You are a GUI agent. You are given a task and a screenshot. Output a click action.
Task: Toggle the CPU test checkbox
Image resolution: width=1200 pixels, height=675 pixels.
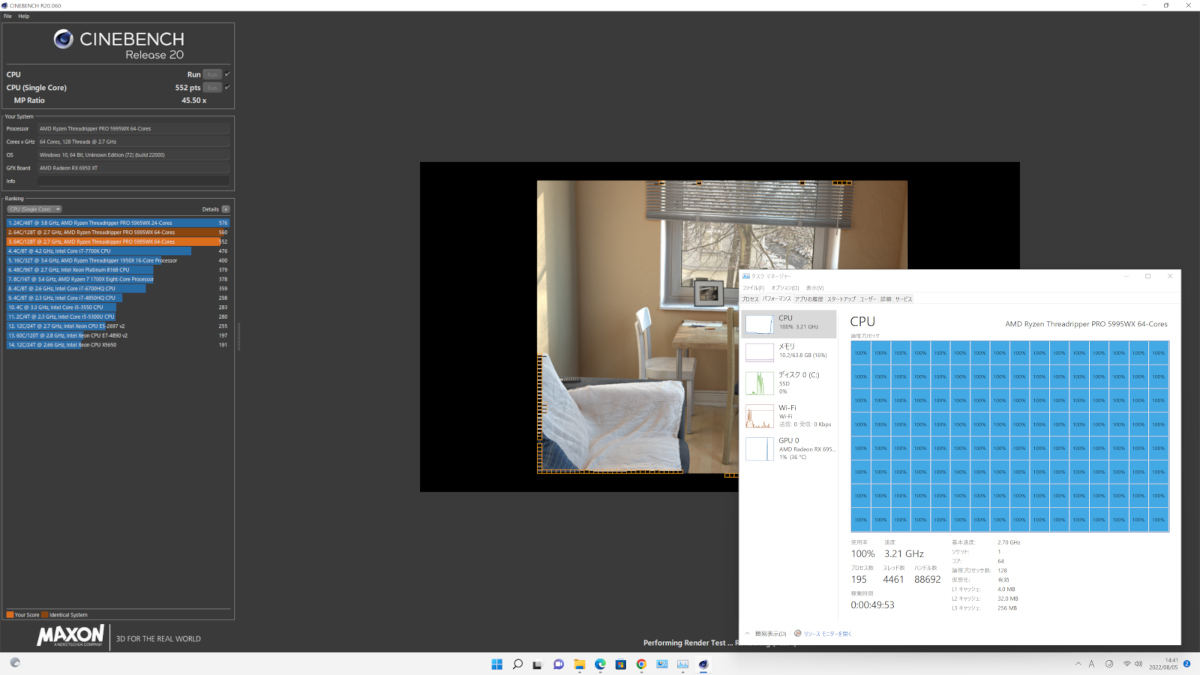pyautogui.click(x=227, y=74)
